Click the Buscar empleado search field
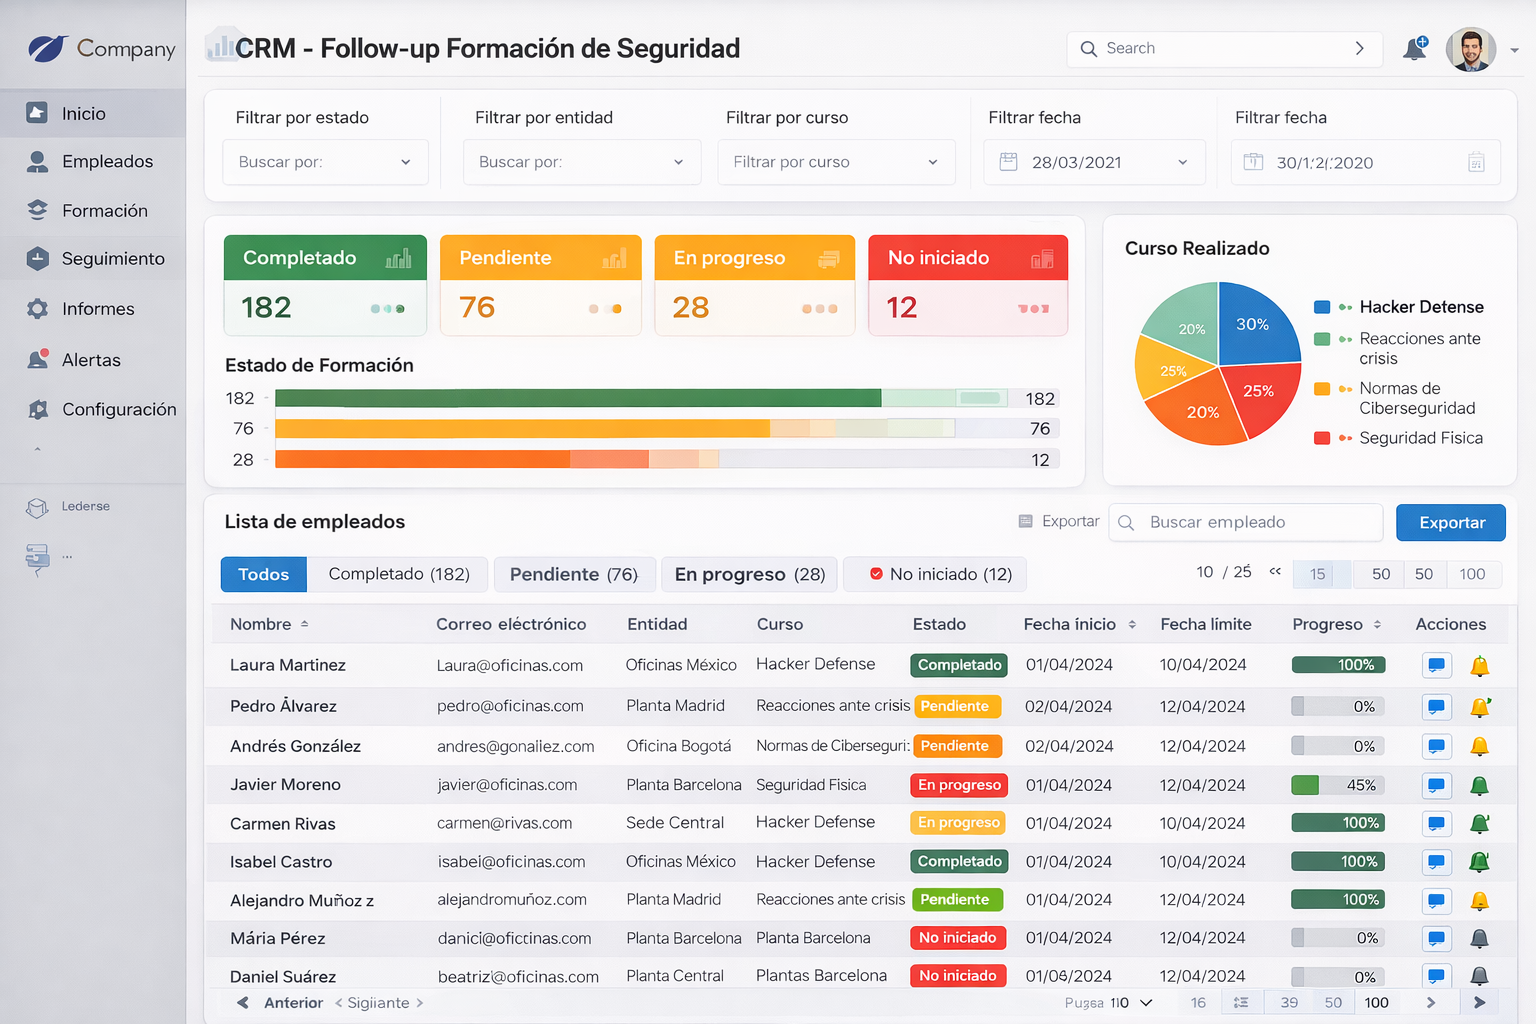1536x1024 pixels. coord(1246,523)
